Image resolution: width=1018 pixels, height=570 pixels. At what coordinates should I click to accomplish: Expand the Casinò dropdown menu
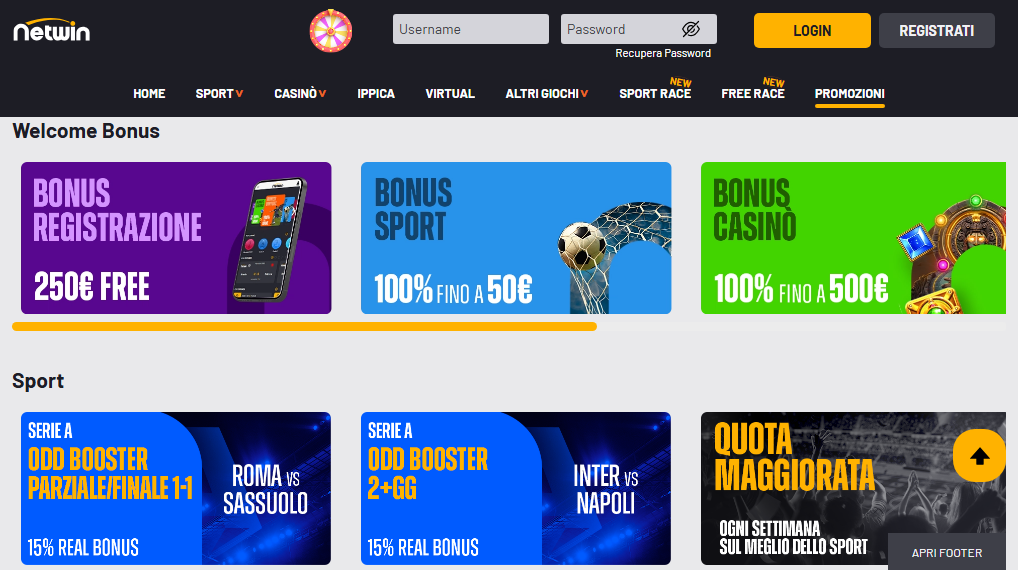coord(300,93)
